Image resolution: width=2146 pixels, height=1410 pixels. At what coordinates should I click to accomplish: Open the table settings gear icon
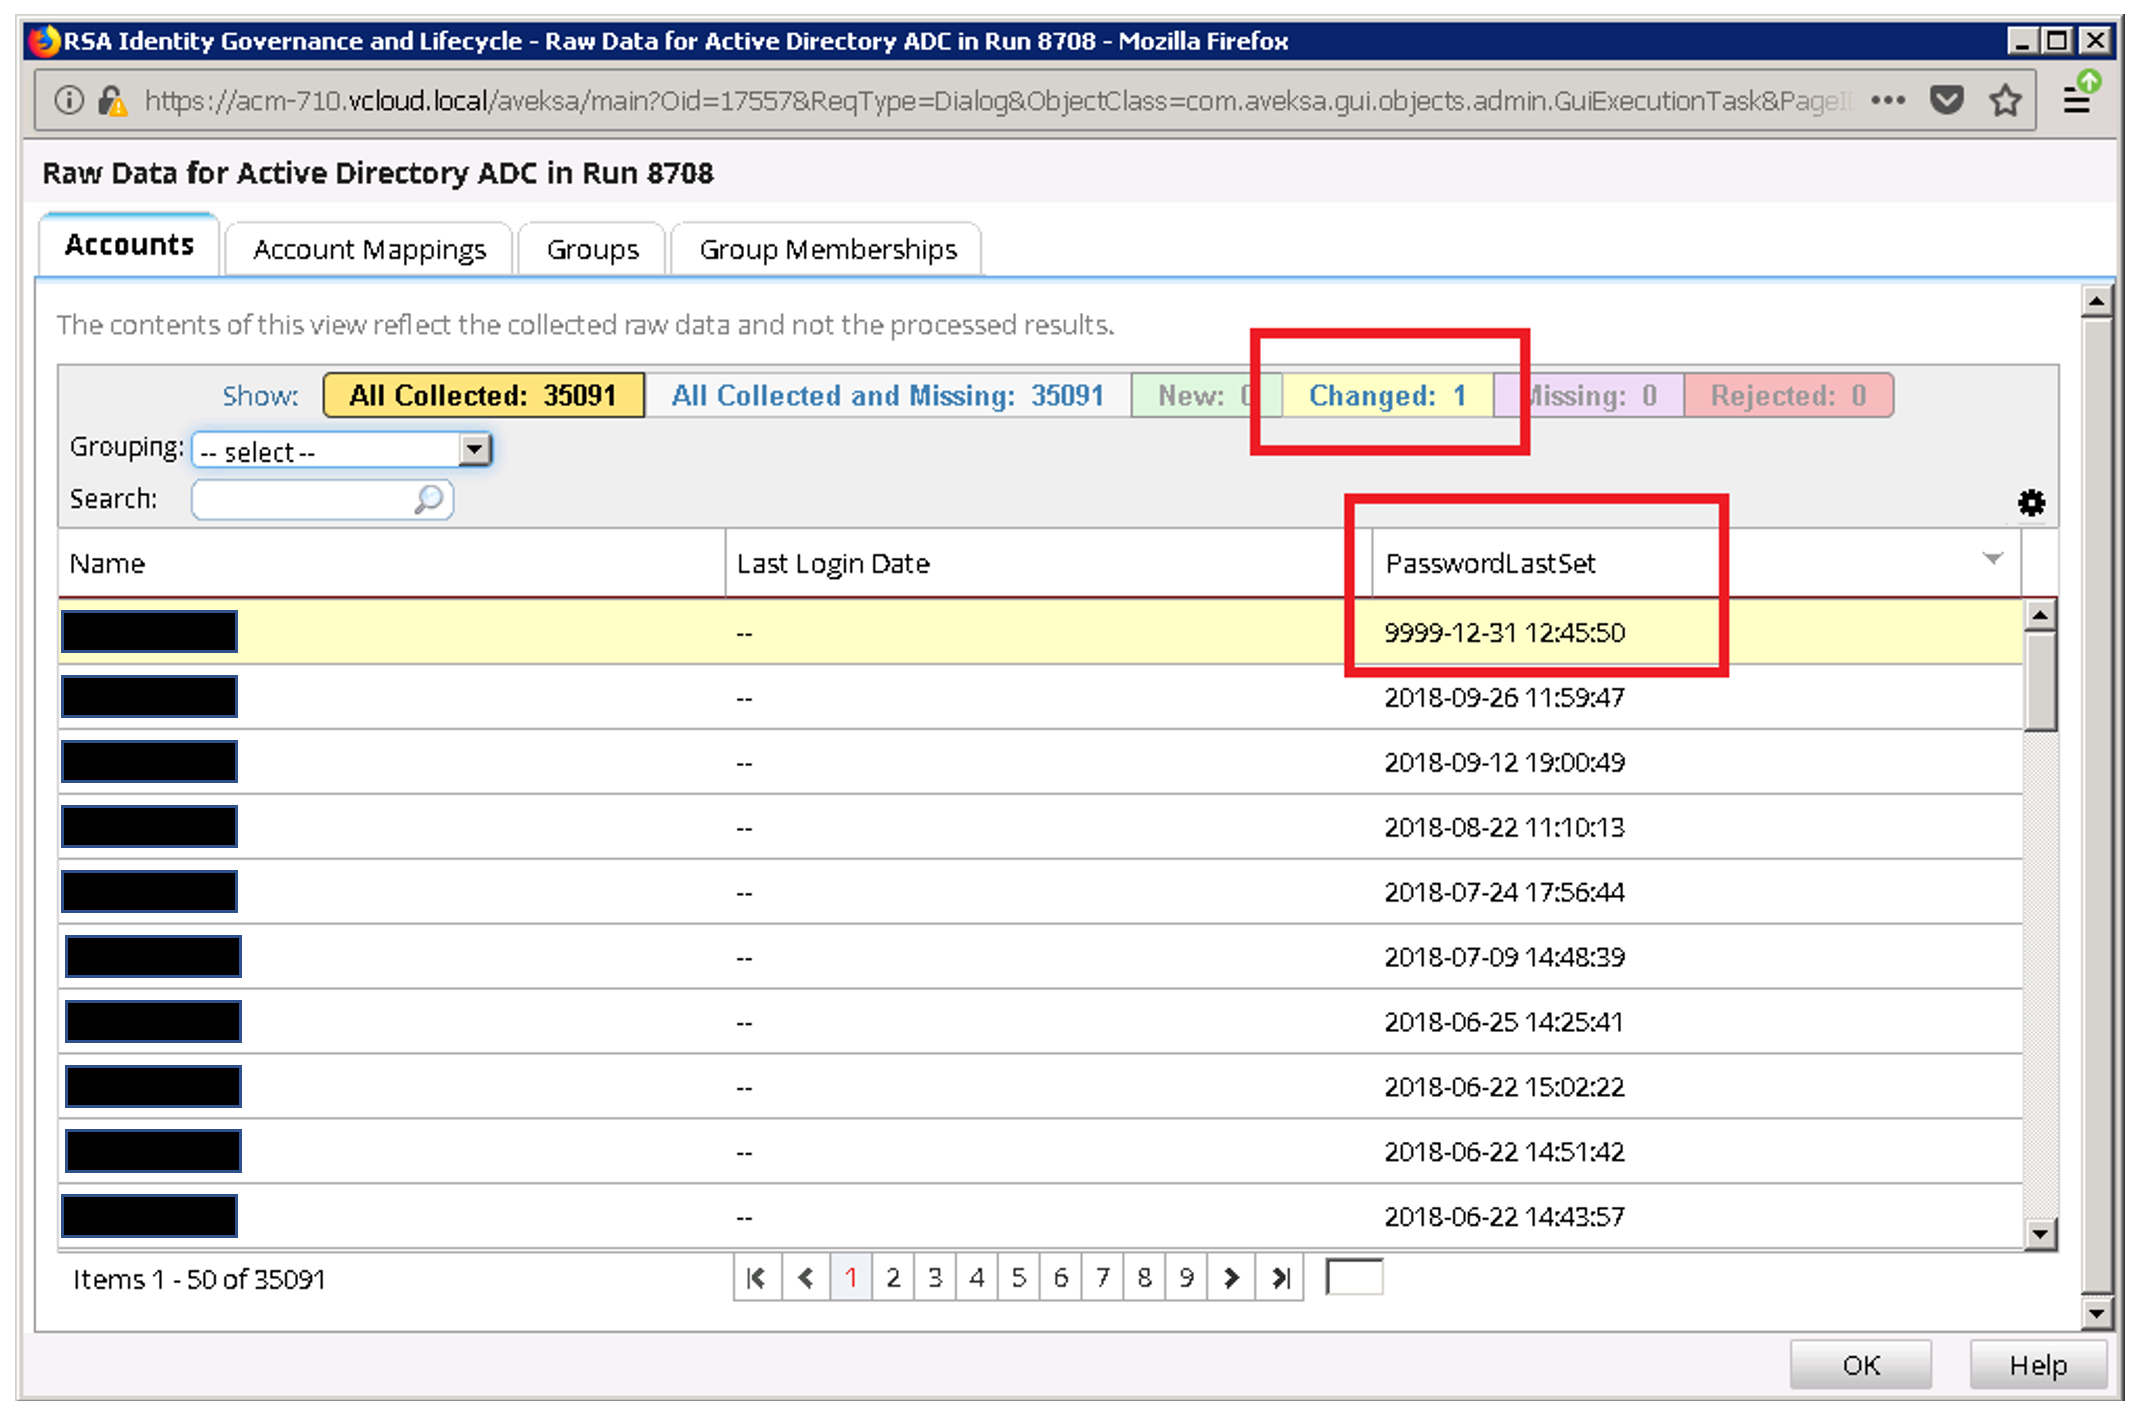[x=2031, y=503]
